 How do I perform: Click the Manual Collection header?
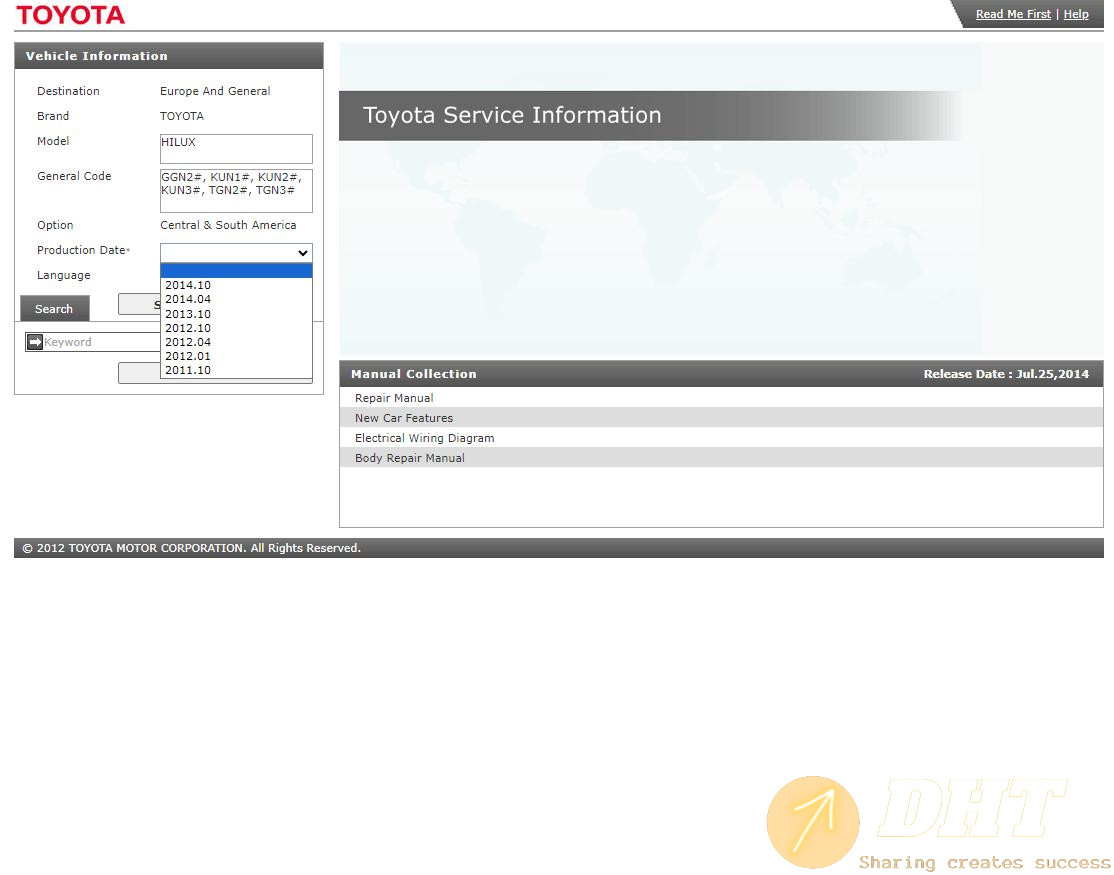(413, 374)
